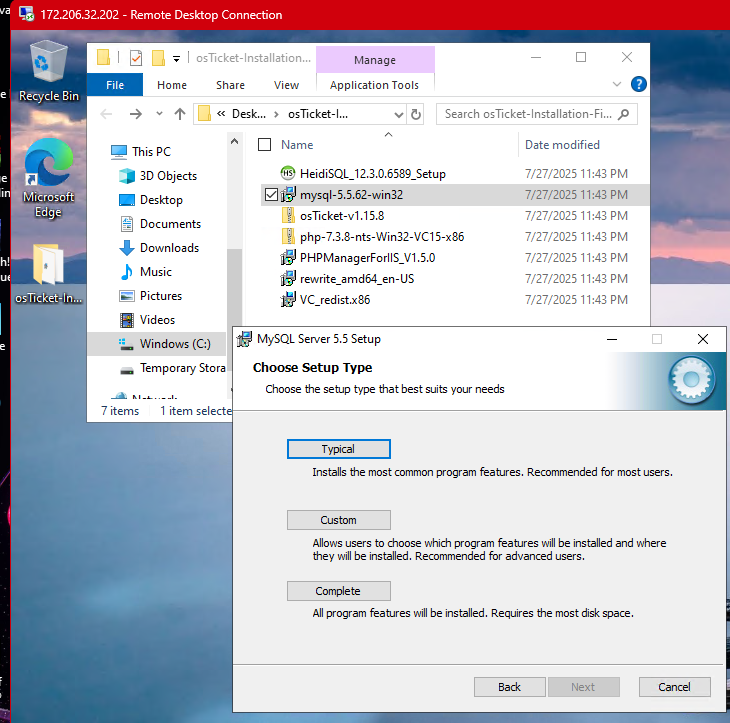Image resolution: width=730 pixels, height=723 pixels.
Task: Click search magnifier icon in Explorer
Action: pyautogui.click(x=623, y=114)
